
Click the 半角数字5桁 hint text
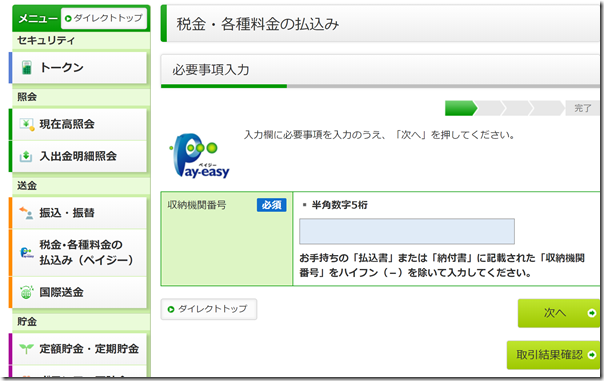point(339,205)
